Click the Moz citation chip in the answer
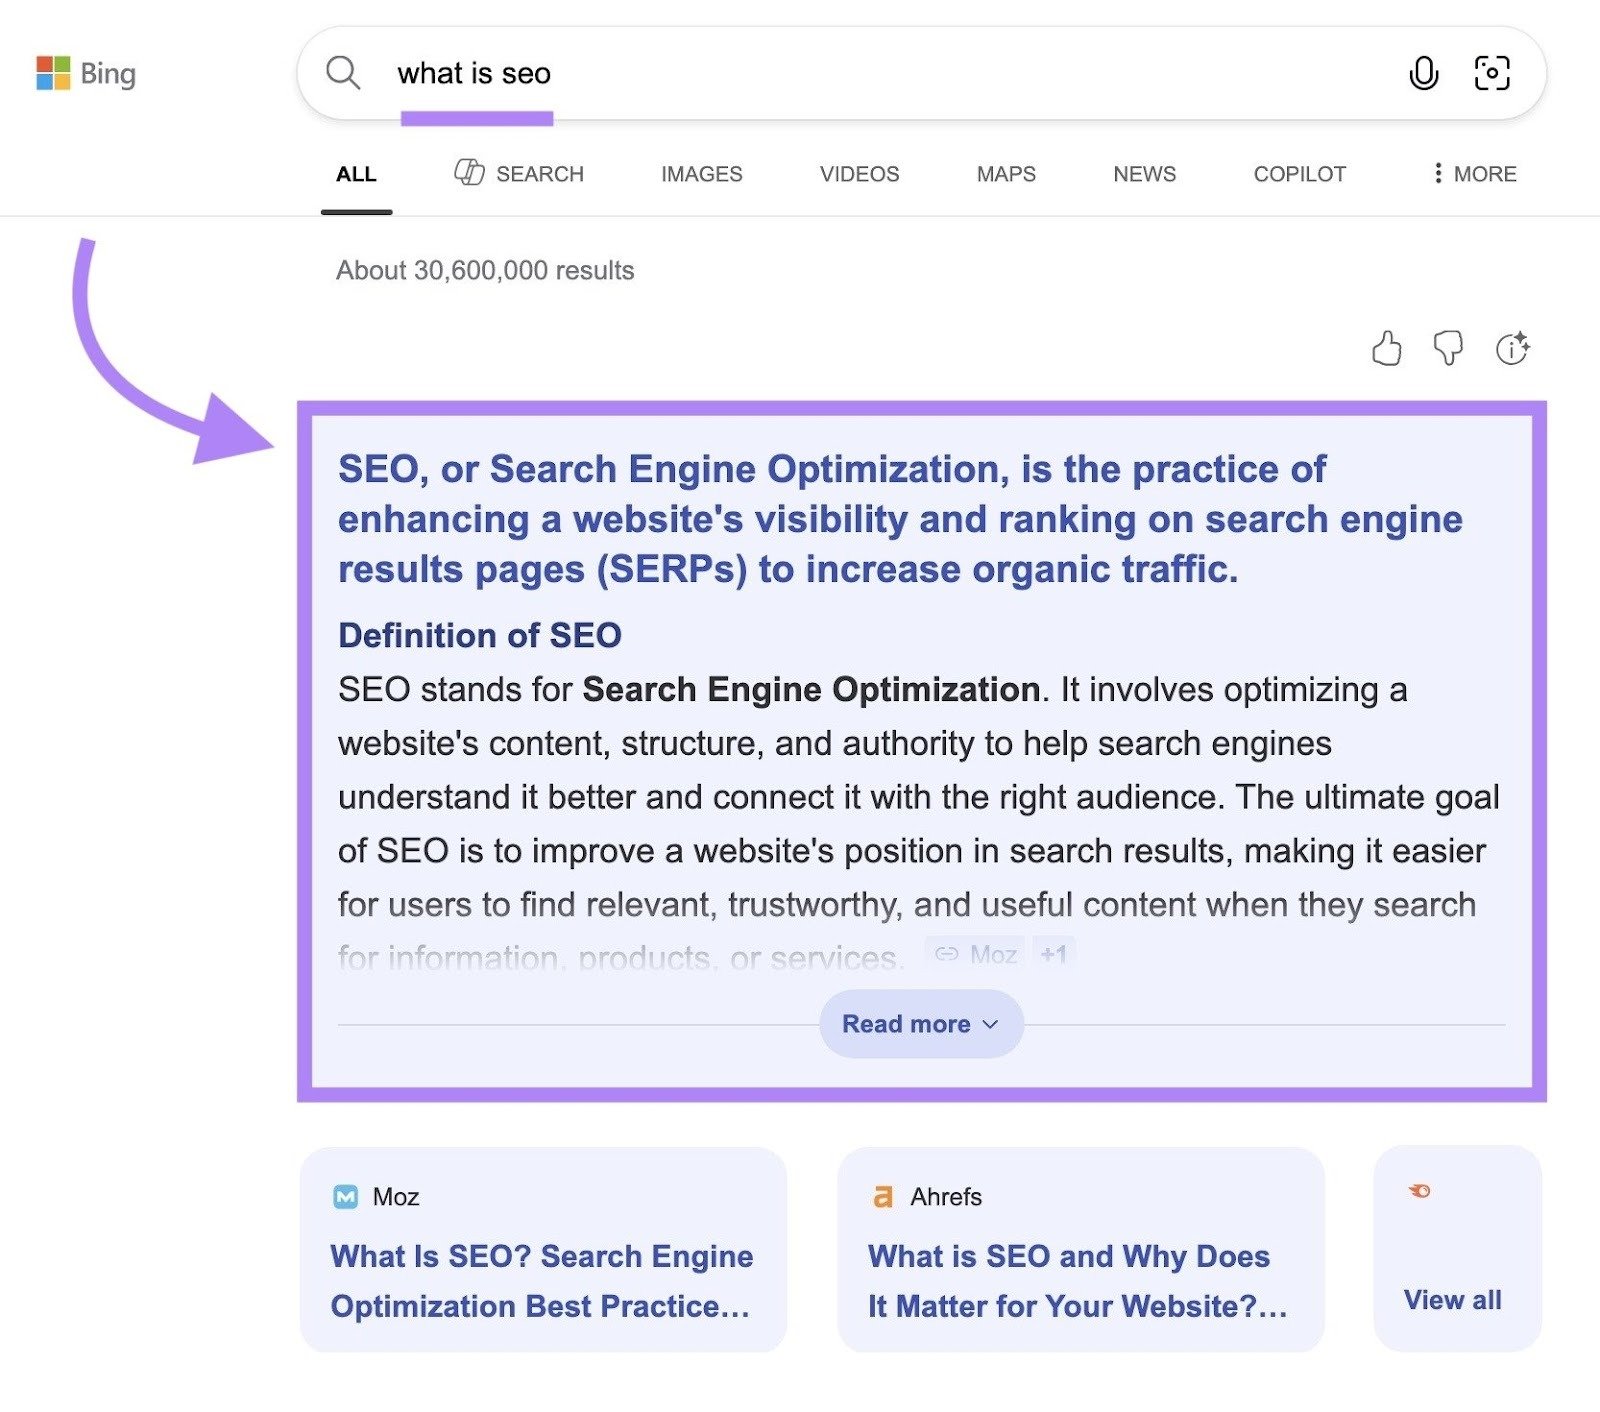1600x1412 pixels. pos(975,953)
